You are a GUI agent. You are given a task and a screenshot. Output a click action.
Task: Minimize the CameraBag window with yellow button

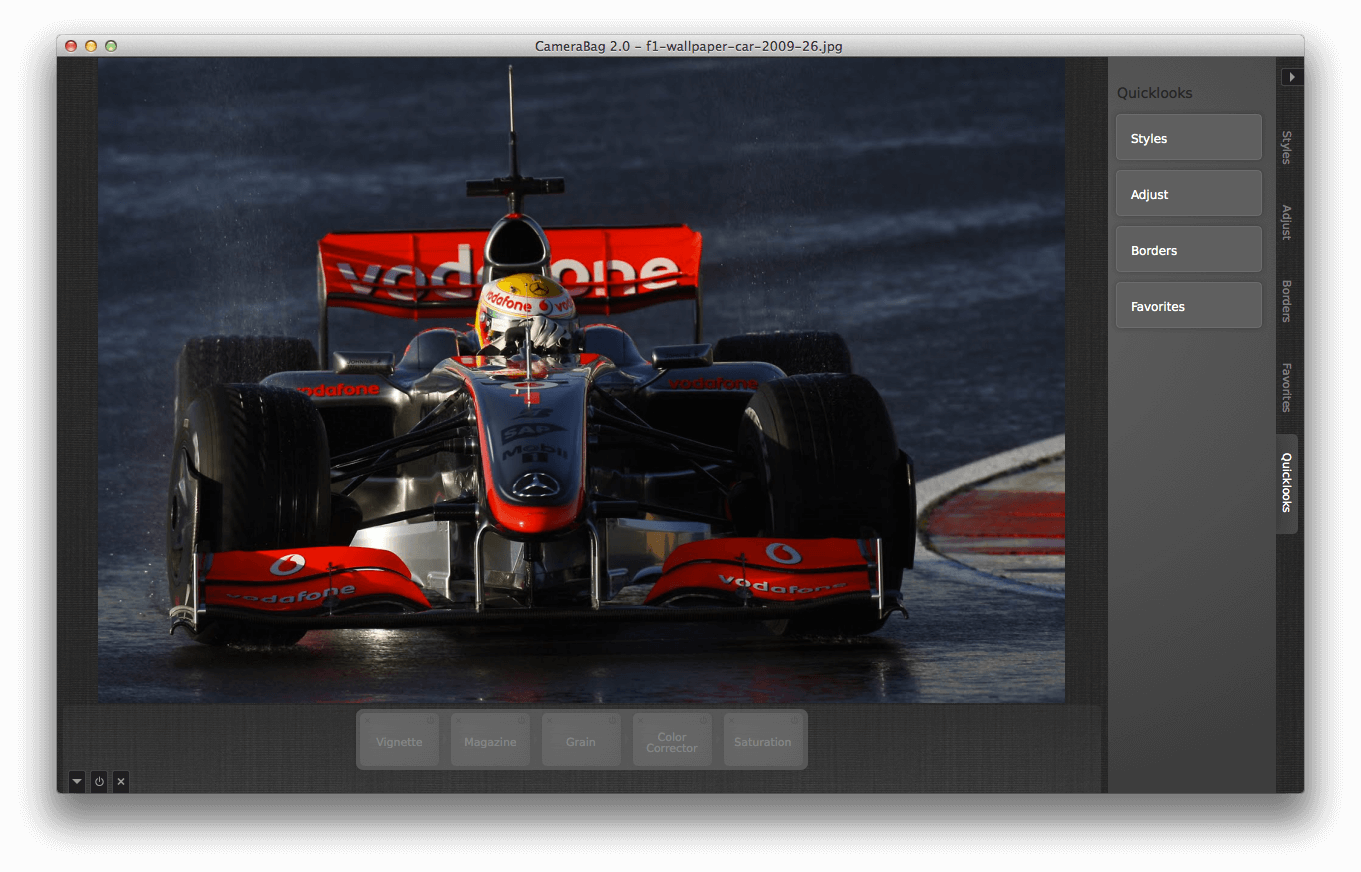click(x=91, y=46)
